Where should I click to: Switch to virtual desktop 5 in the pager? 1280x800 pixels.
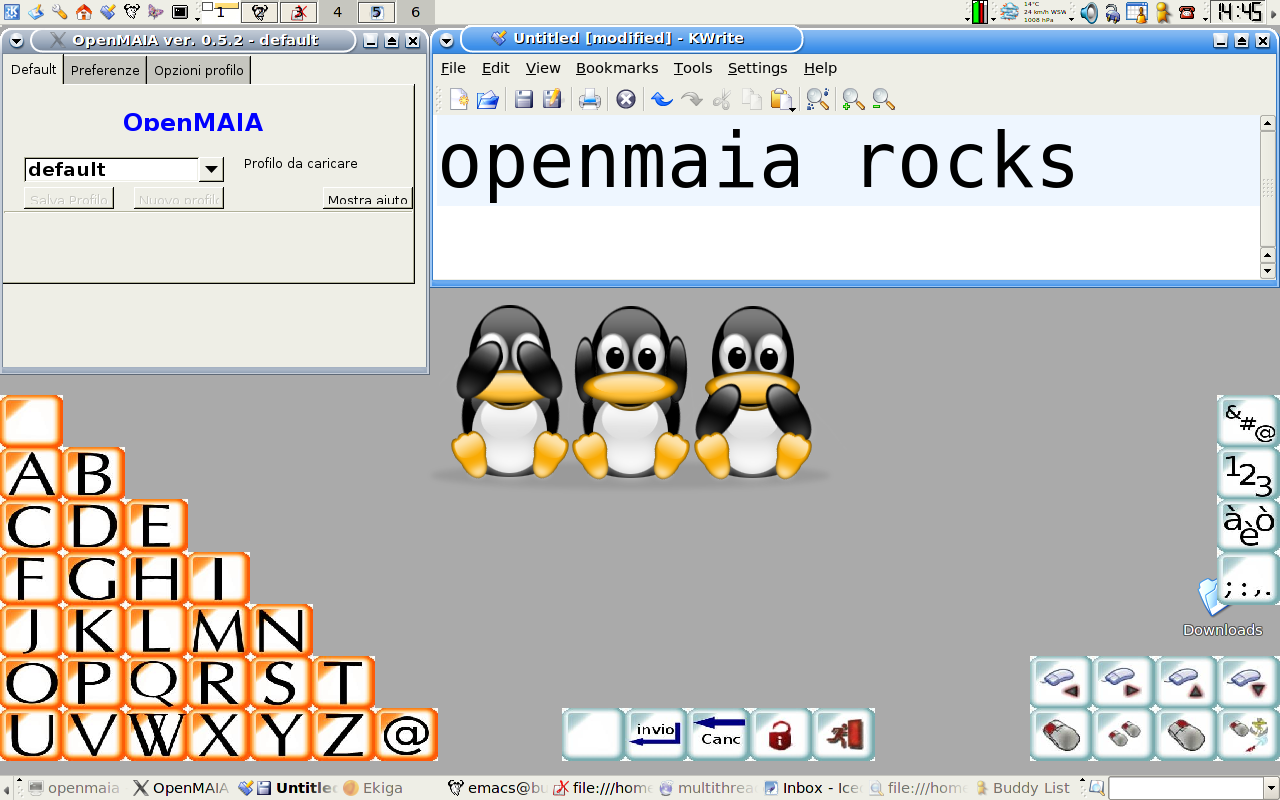(x=376, y=12)
